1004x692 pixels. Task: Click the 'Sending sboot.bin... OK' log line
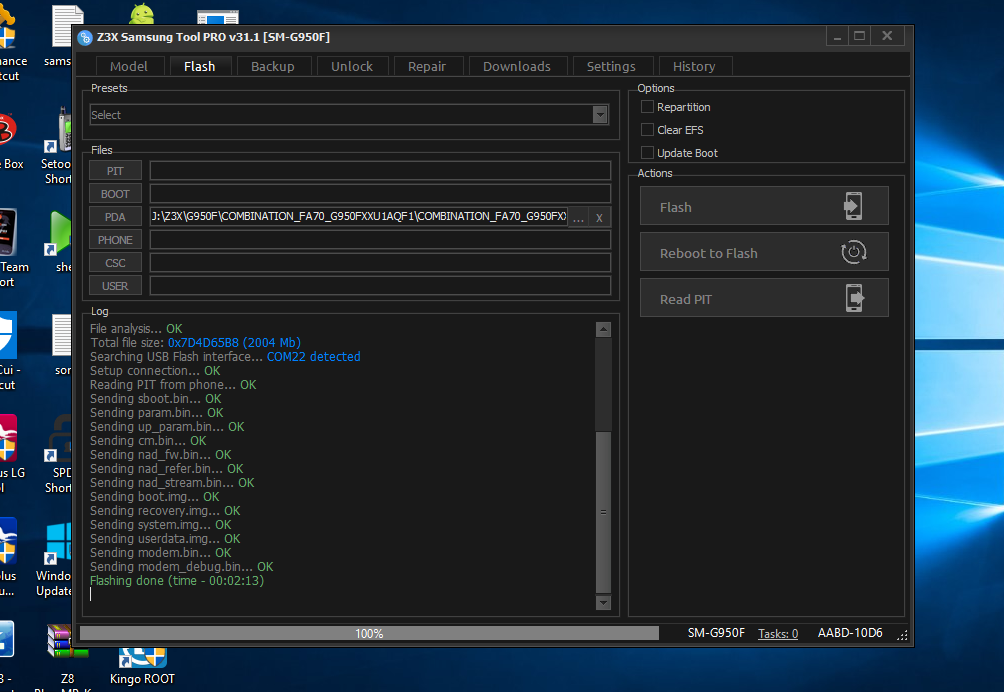156,399
